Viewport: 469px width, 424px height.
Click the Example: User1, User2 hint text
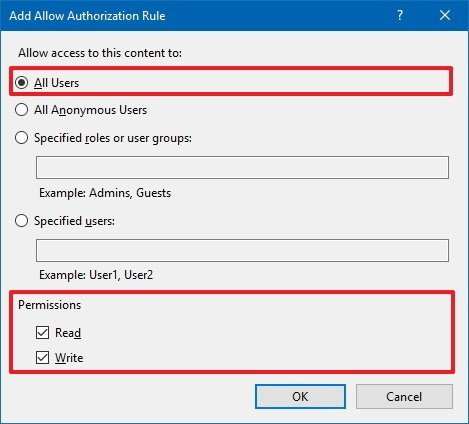[x=96, y=275]
